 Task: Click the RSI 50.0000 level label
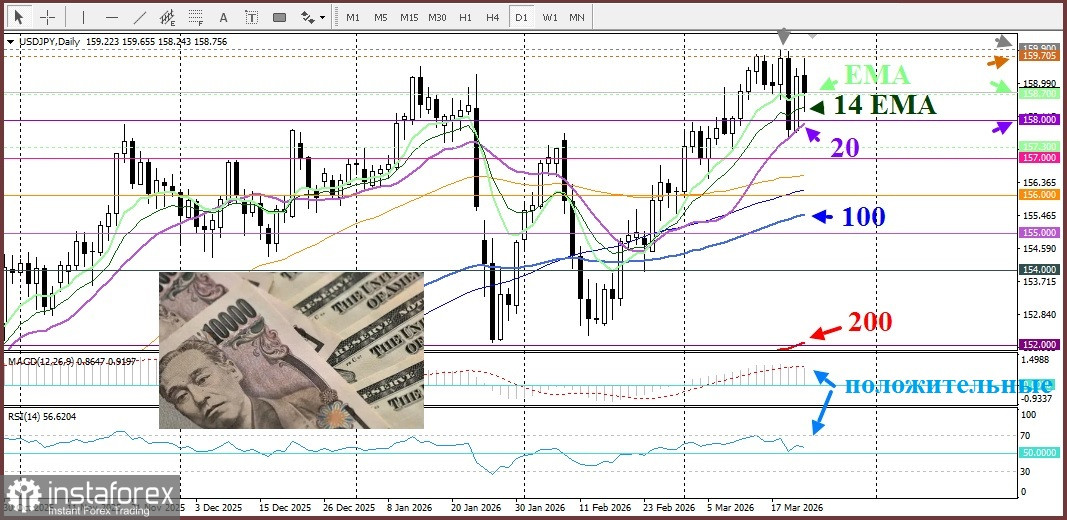click(x=1038, y=452)
